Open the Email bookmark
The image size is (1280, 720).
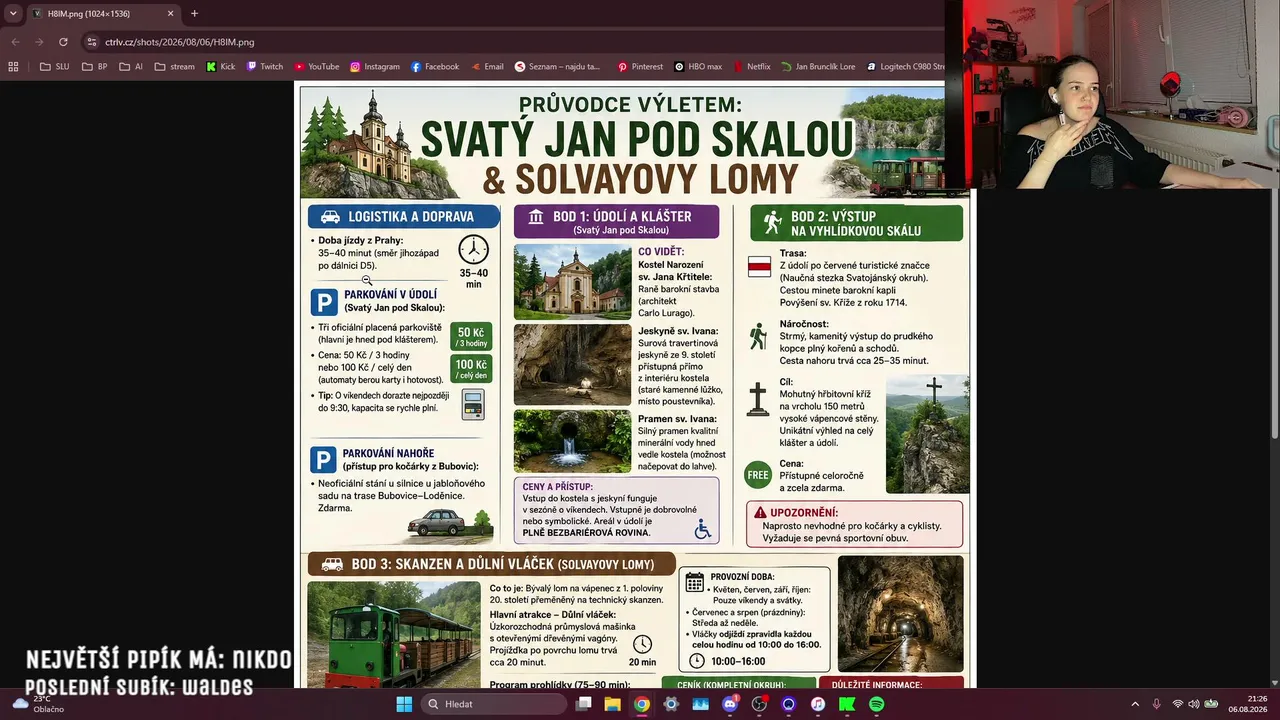487,67
